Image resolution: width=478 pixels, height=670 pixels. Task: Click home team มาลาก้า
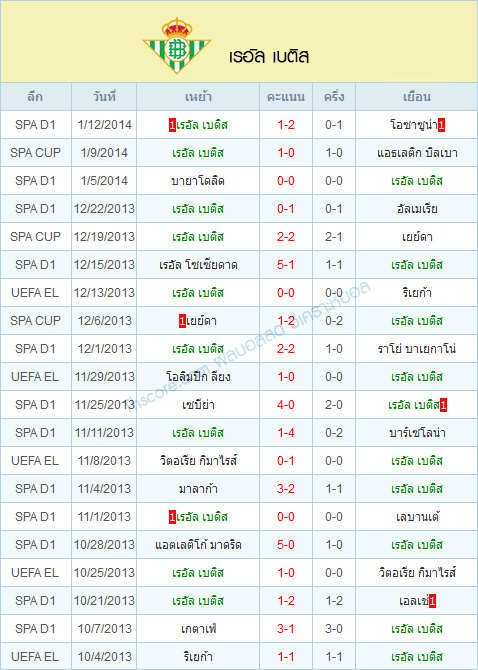tap(198, 489)
